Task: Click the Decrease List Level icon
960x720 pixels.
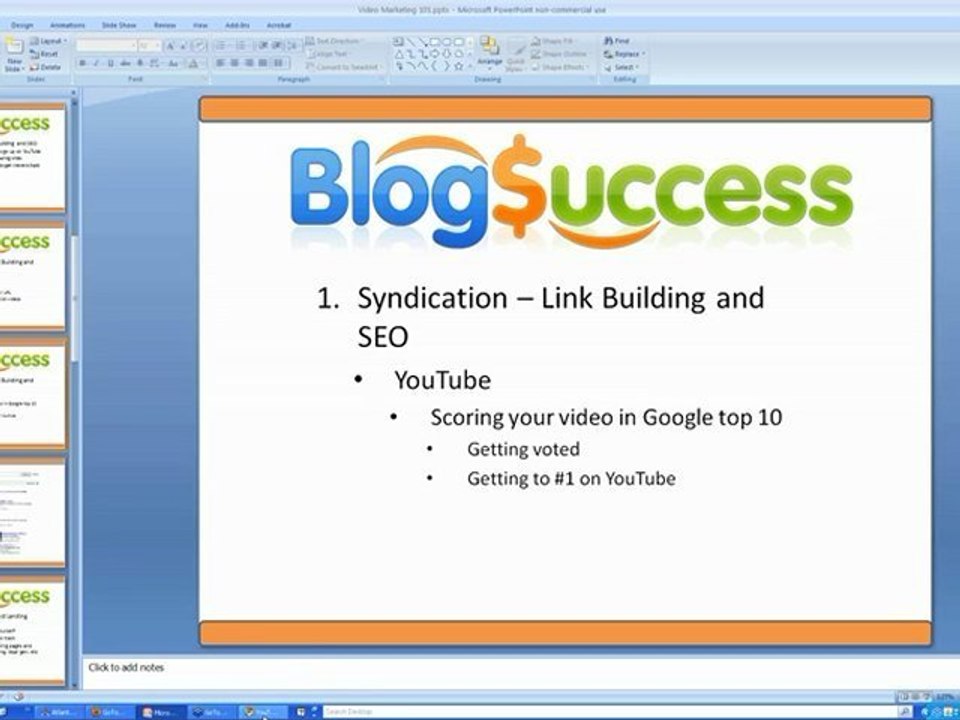Action: point(263,46)
